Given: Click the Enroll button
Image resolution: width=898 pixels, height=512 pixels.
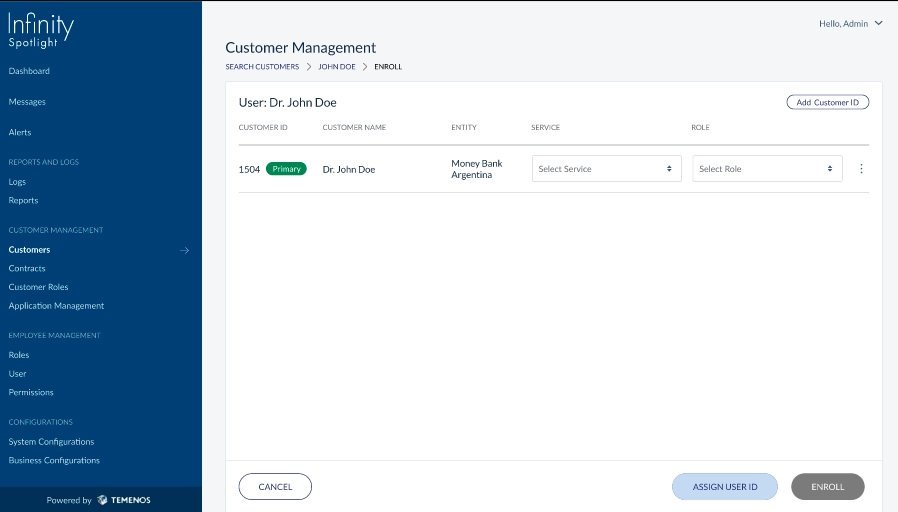Looking at the screenshot, I should click(x=828, y=487).
